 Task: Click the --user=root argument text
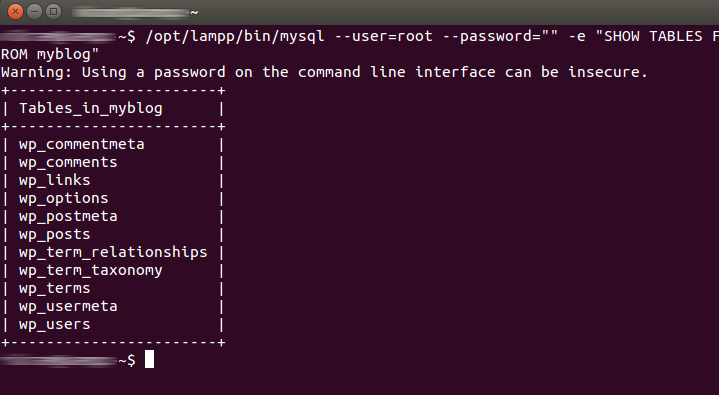pos(383,36)
